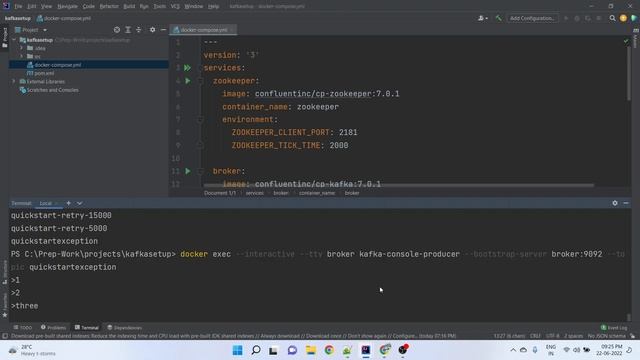Viewport: 640px width, 360px height.
Task: Run all services with double-arrow gutter icon
Action: coord(187,68)
